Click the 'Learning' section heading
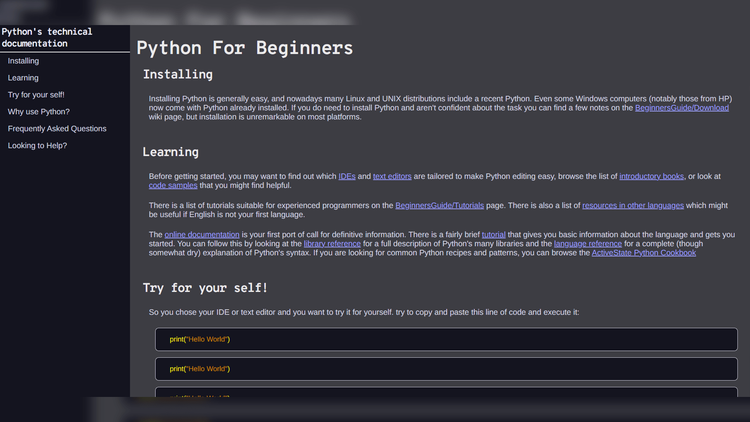The height and width of the screenshot is (422, 750). click(x=171, y=152)
